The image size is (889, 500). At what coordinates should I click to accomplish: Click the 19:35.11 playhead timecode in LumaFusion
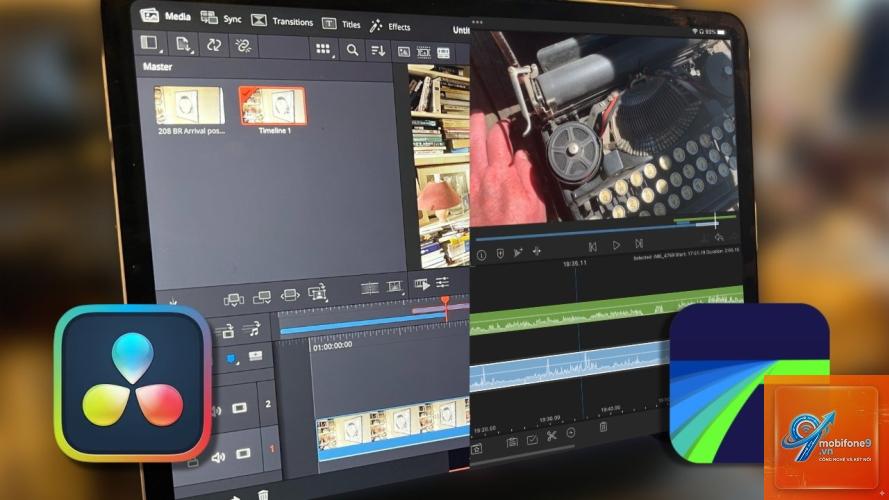tap(574, 264)
